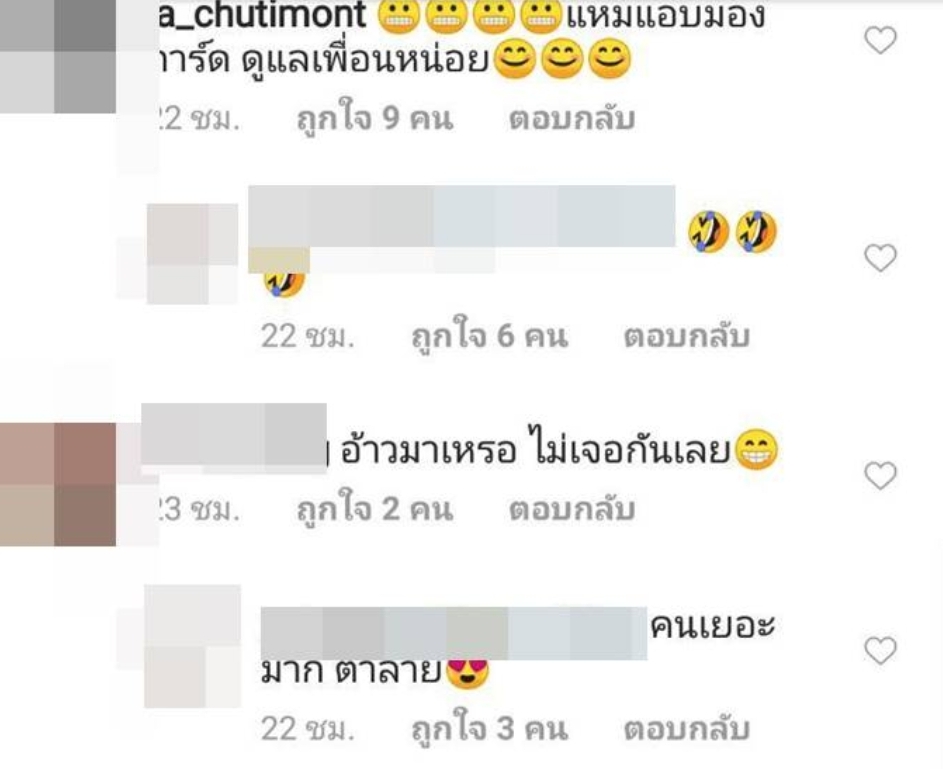Like the อ้าวมาเหรอ comment heart
Image resolution: width=943 pixels, height=769 pixels.
pos(880,476)
